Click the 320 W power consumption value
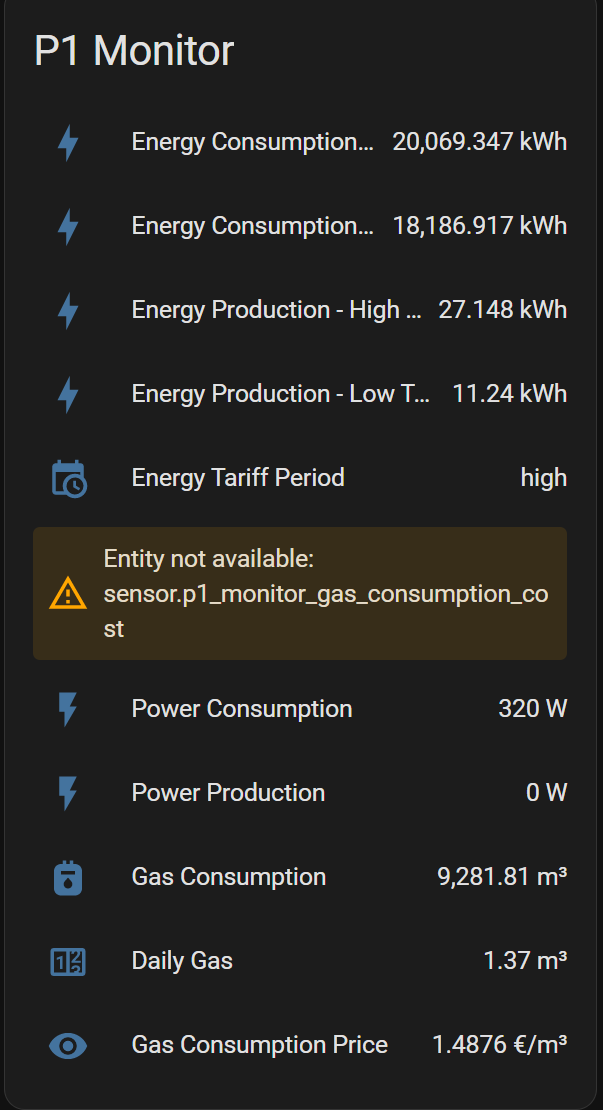The image size is (603, 1110). (x=532, y=709)
